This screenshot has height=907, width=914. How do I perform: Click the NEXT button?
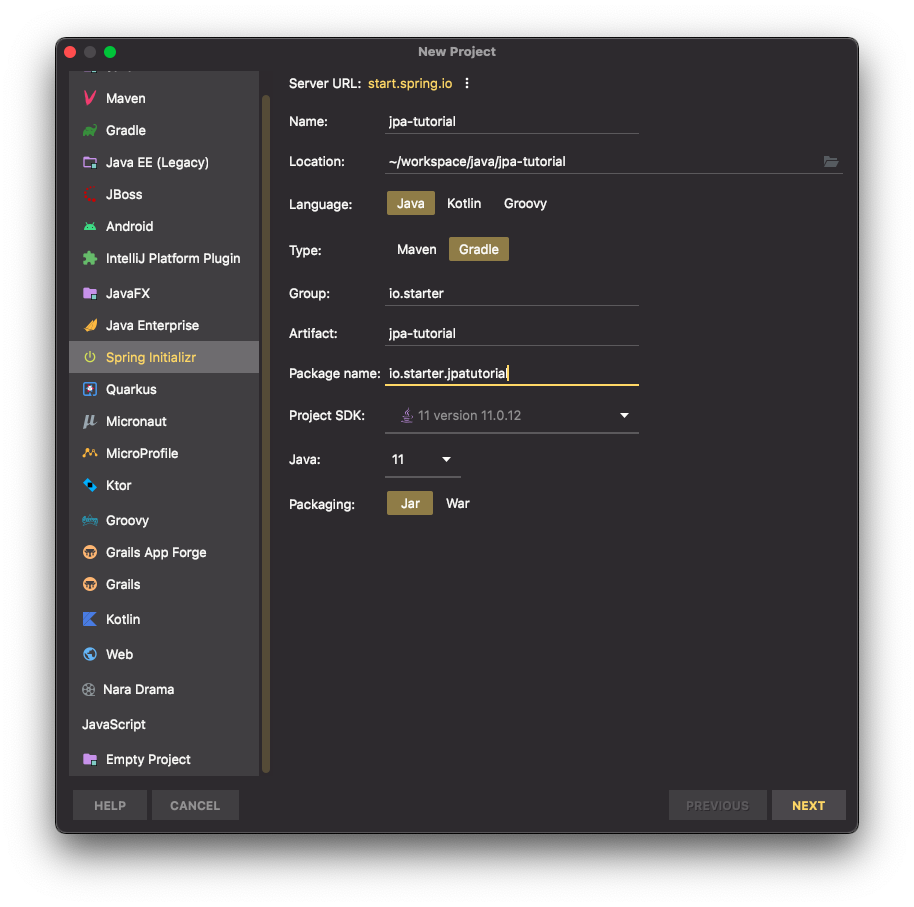[808, 806]
